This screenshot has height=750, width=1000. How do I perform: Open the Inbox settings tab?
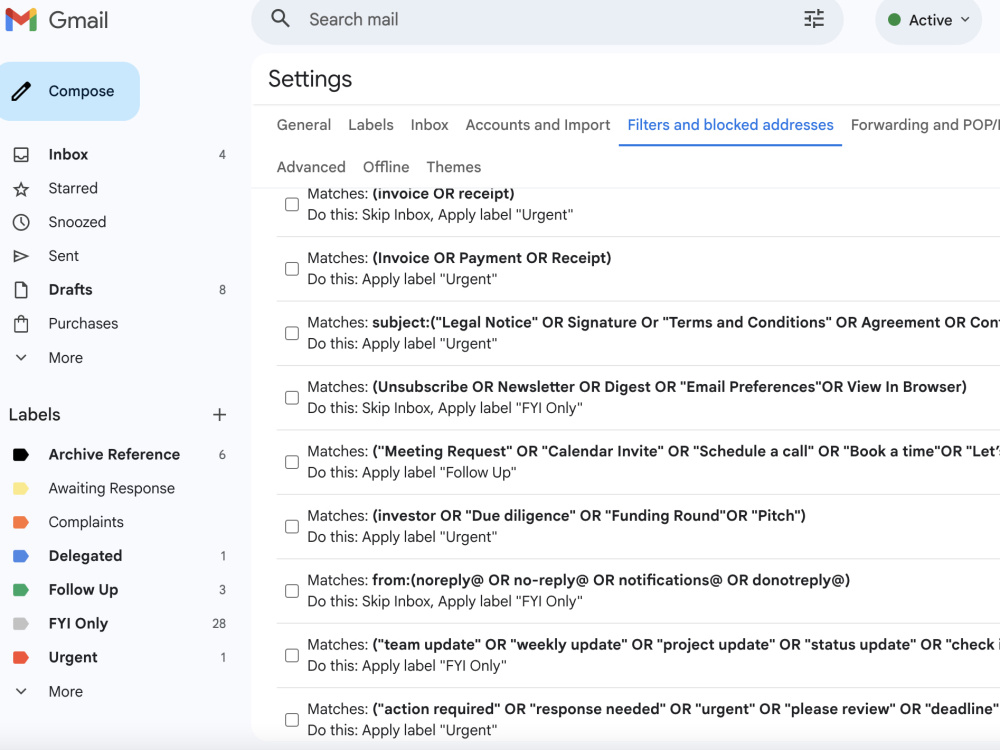pyautogui.click(x=429, y=125)
